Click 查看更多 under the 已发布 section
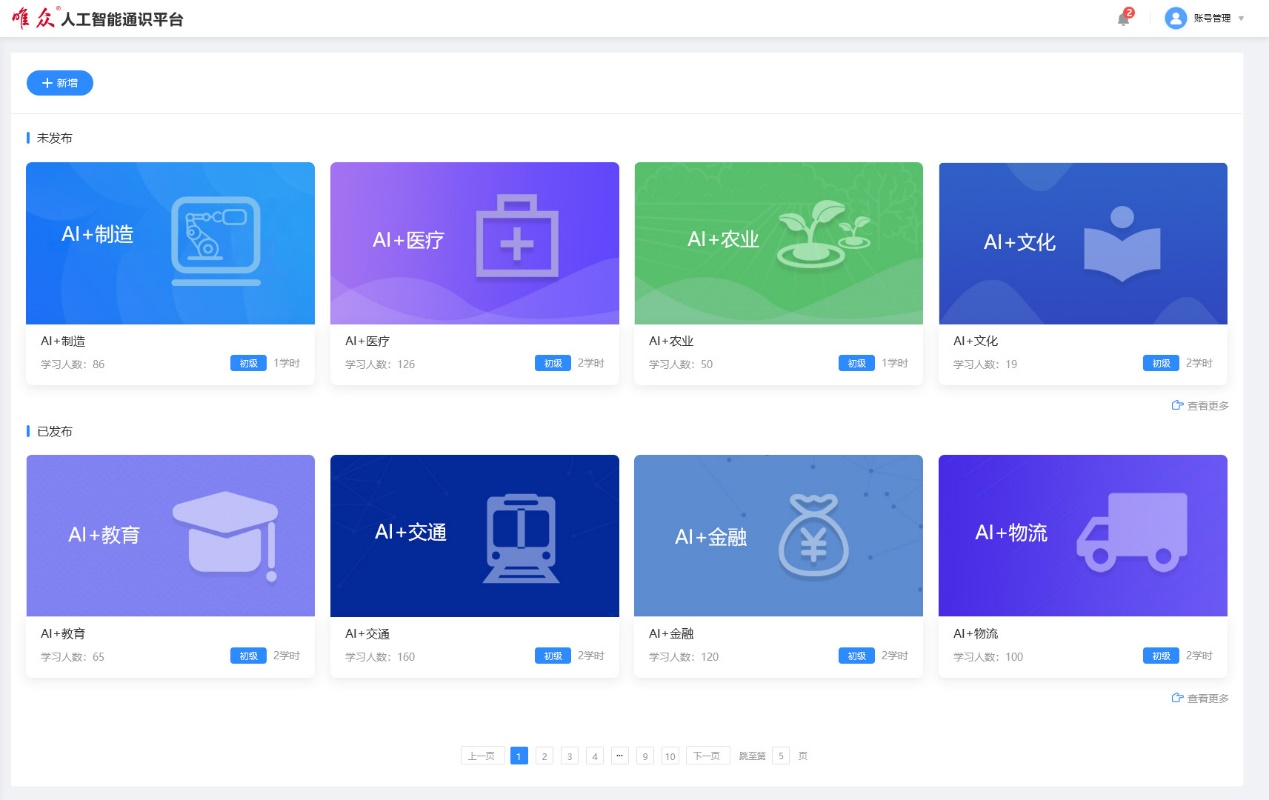This screenshot has height=800, width=1269. click(x=1201, y=698)
